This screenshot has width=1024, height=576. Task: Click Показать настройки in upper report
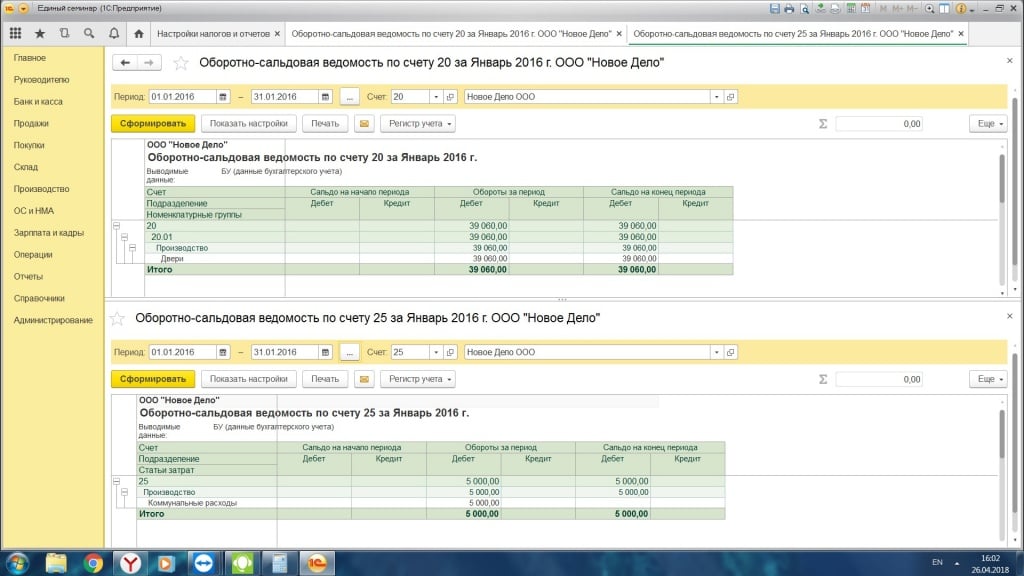coord(249,124)
